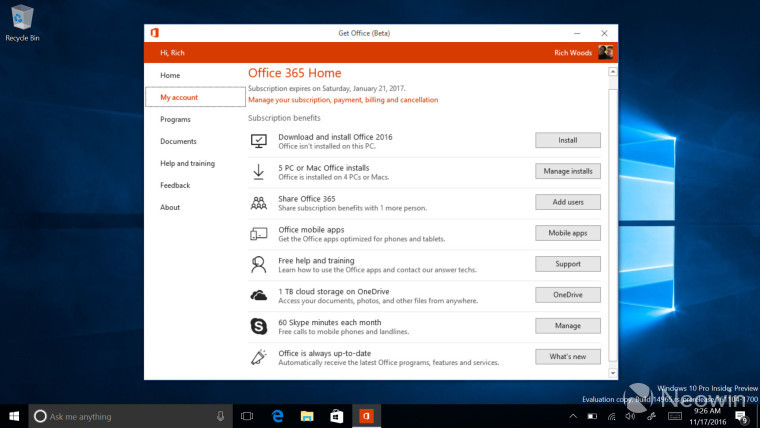This screenshot has width=760, height=428.
Task: Open the volume control in tray
Action: tap(630, 416)
